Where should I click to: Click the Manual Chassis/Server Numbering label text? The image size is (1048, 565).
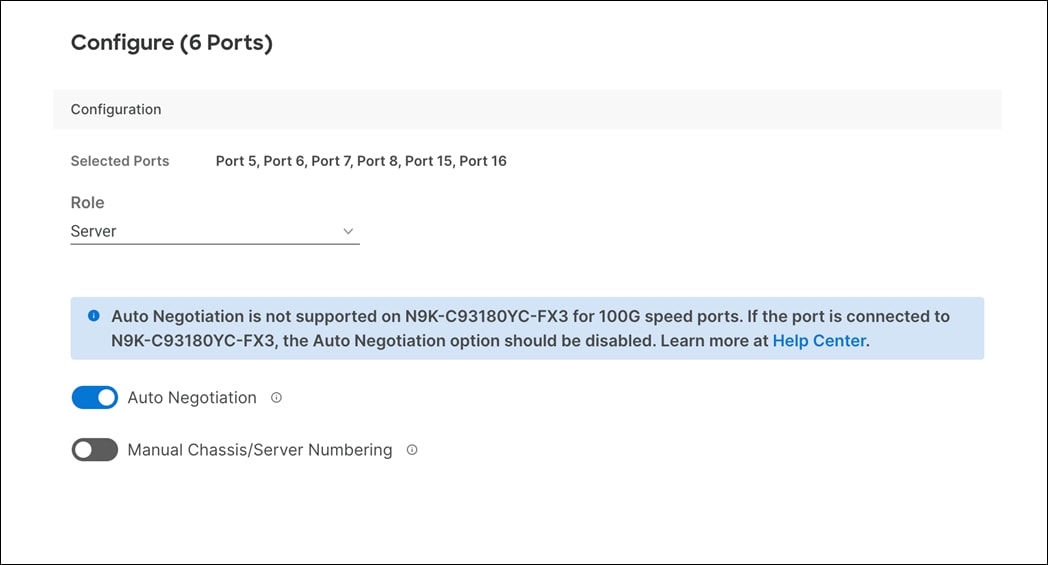[260, 450]
